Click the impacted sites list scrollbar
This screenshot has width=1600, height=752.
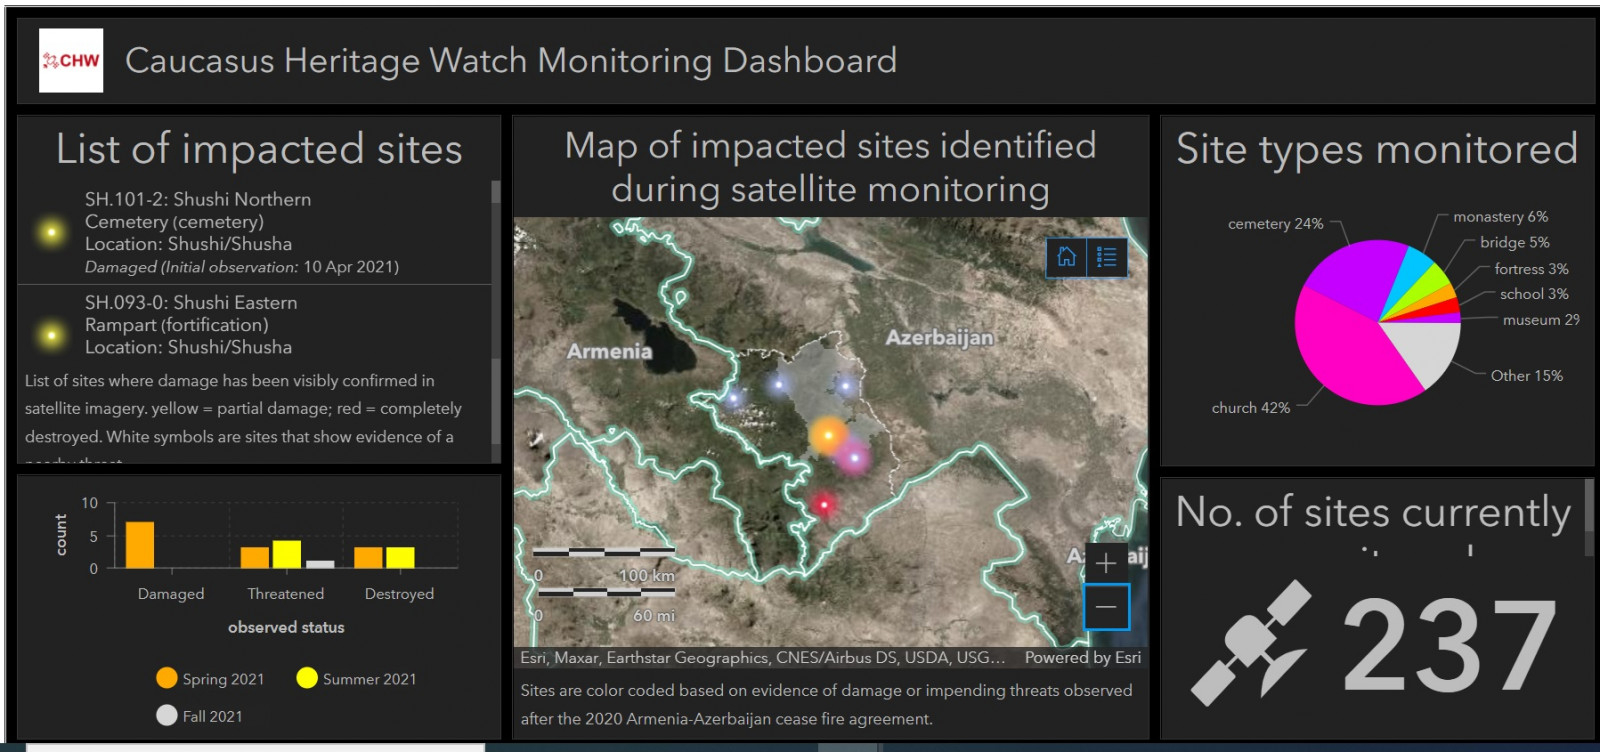495,300
